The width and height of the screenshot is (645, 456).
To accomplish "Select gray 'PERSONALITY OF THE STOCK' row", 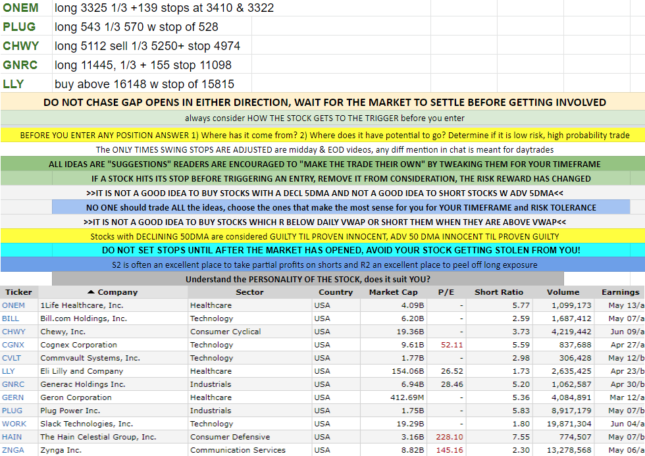I will (x=308, y=279).
